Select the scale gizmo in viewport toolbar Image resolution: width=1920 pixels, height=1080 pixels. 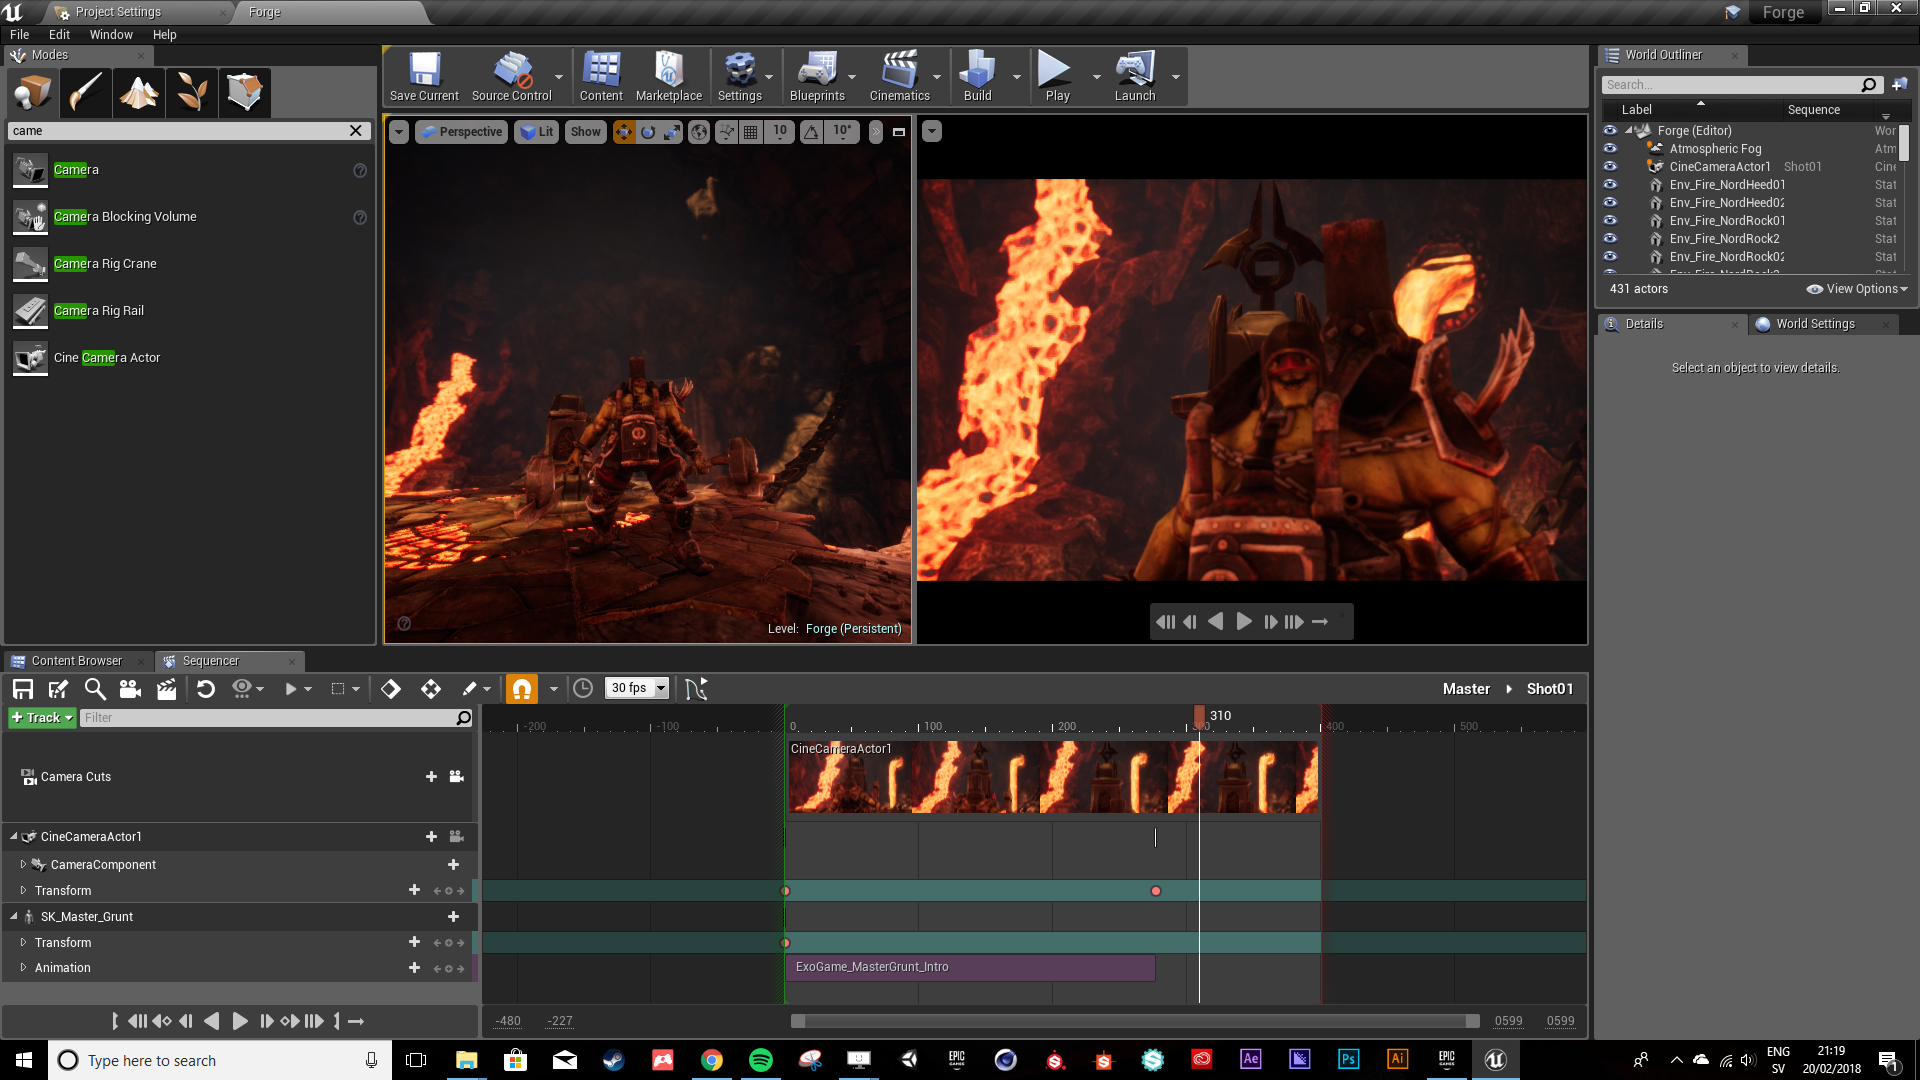pyautogui.click(x=672, y=132)
